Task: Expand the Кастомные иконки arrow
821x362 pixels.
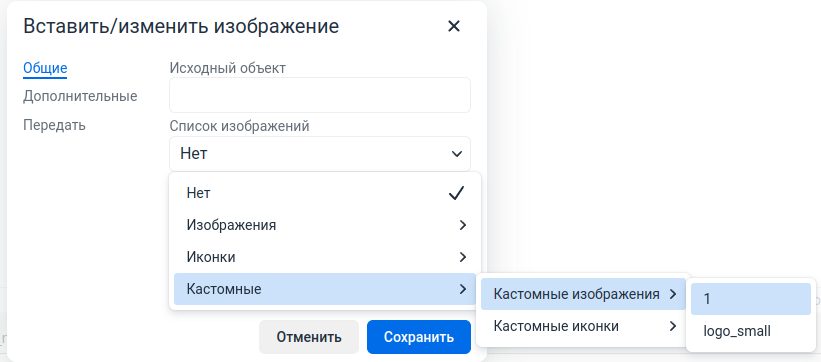Action: pos(673,326)
